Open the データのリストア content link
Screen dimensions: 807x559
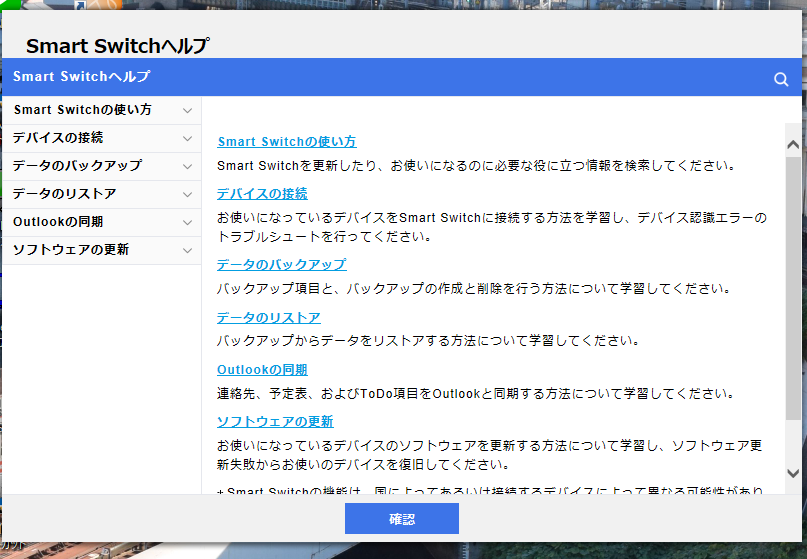[x=269, y=318]
